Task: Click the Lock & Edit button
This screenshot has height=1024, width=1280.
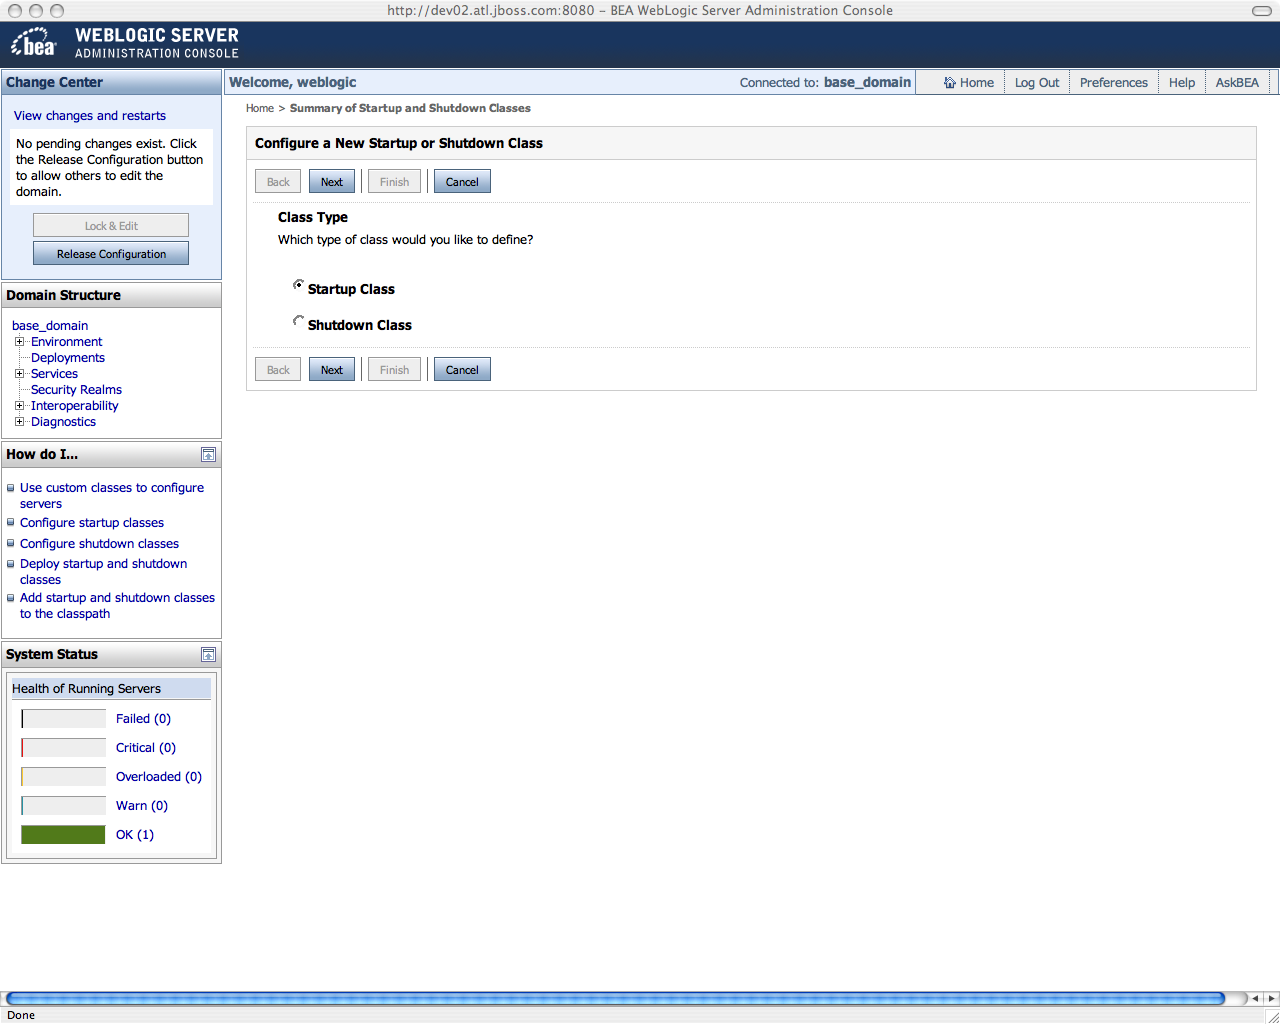Action: (x=111, y=226)
